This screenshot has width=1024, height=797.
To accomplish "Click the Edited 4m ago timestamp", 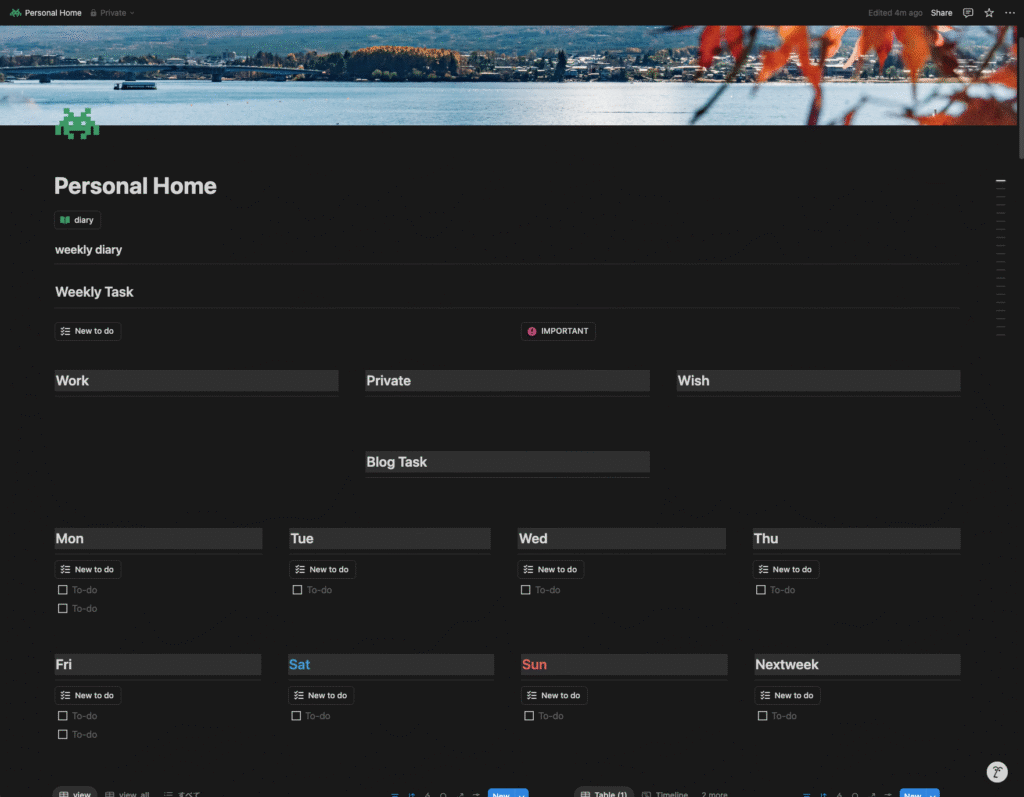I will coord(895,12).
